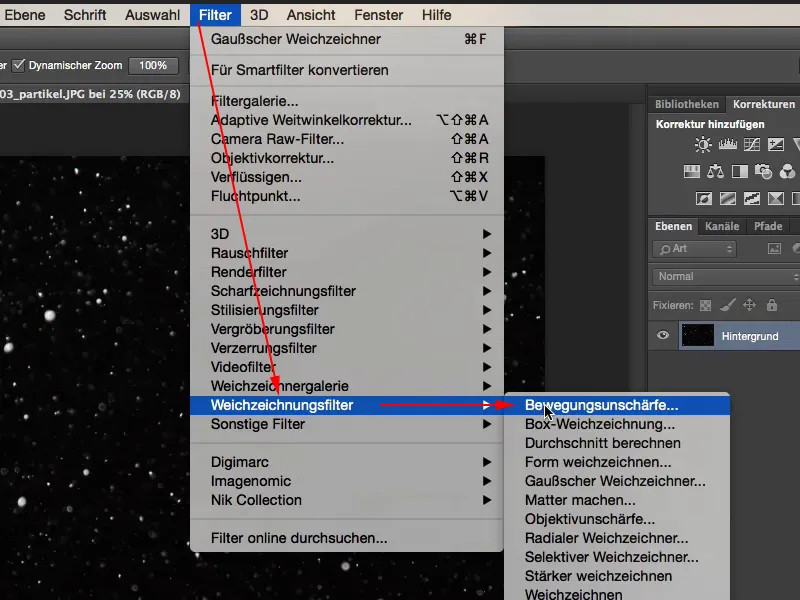Select Für Smartfilter konvertieren

point(347,70)
